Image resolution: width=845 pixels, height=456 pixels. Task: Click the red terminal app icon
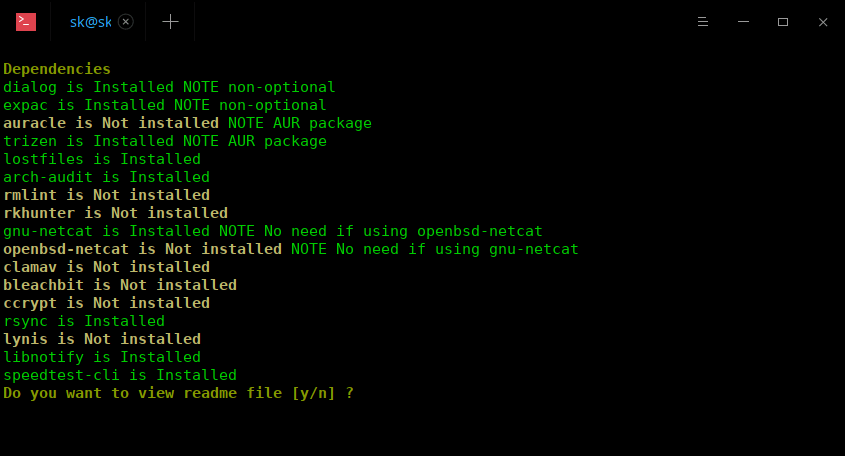[x=26, y=22]
